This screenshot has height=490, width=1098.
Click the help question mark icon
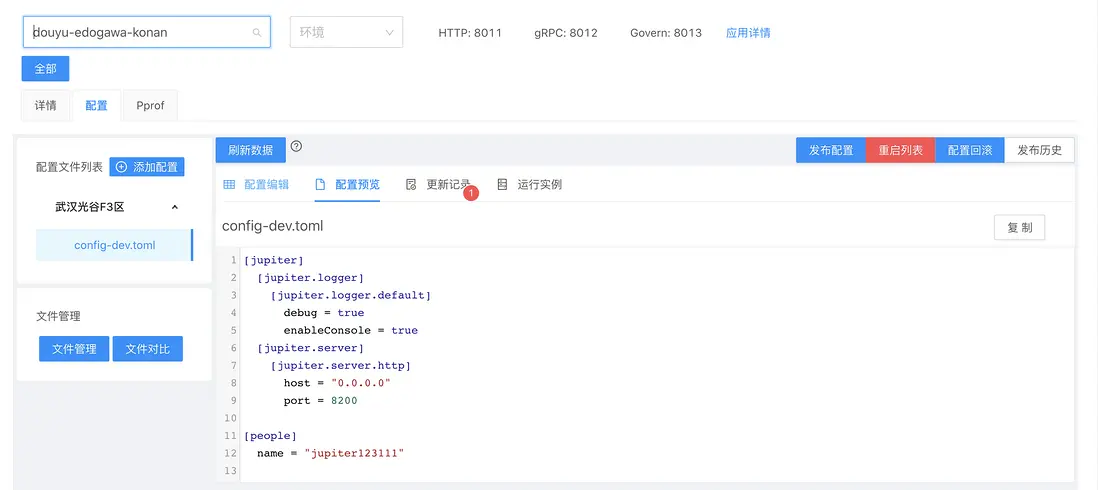pyautogui.click(x=296, y=146)
